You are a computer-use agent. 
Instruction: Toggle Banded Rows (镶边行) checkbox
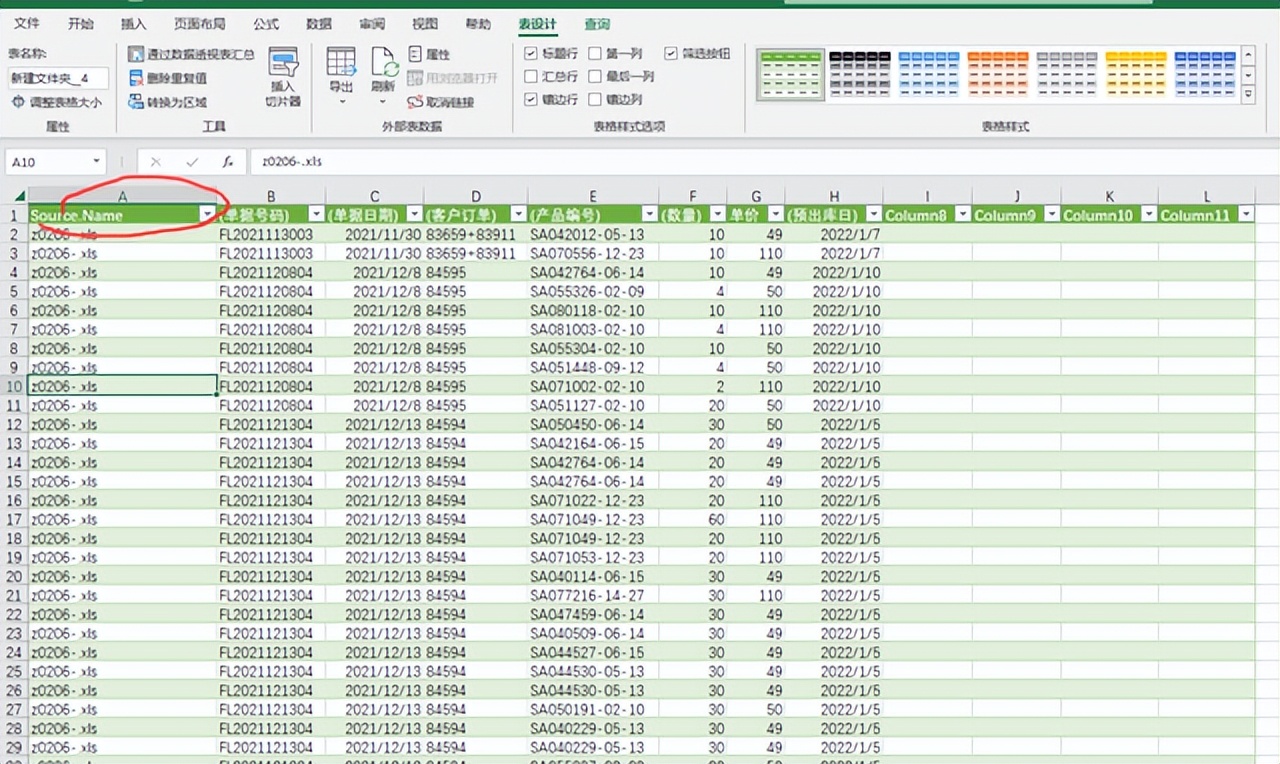(531, 99)
